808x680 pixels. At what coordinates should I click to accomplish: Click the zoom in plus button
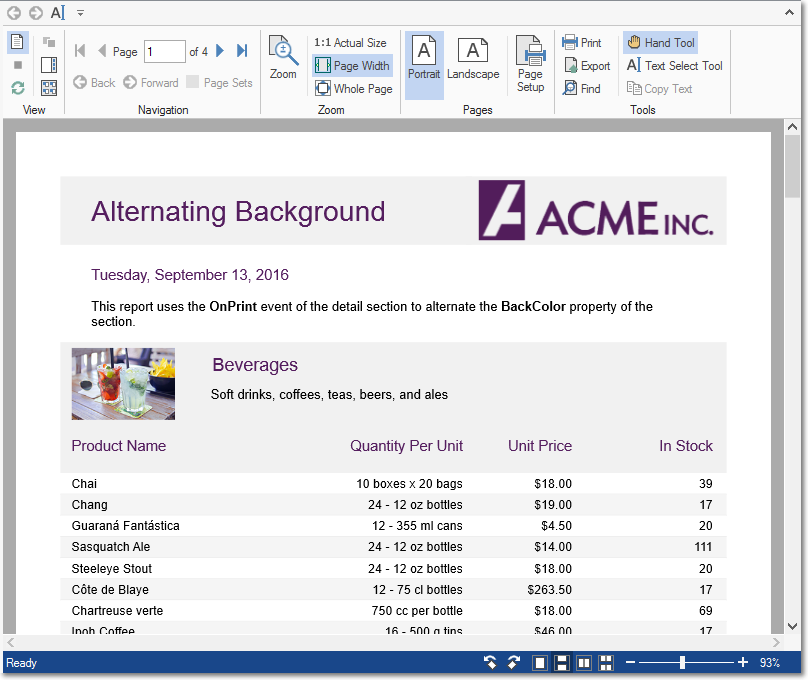[x=743, y=663]
